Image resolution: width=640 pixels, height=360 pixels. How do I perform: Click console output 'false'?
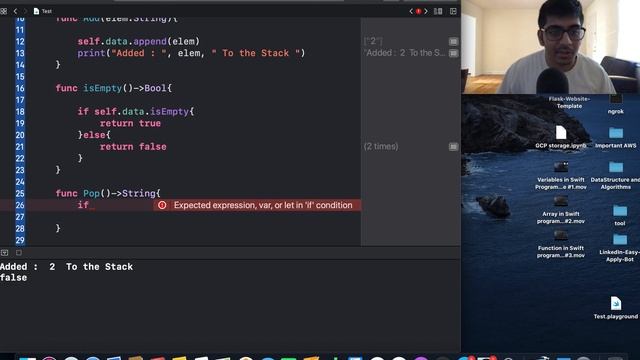pos(13,278)
